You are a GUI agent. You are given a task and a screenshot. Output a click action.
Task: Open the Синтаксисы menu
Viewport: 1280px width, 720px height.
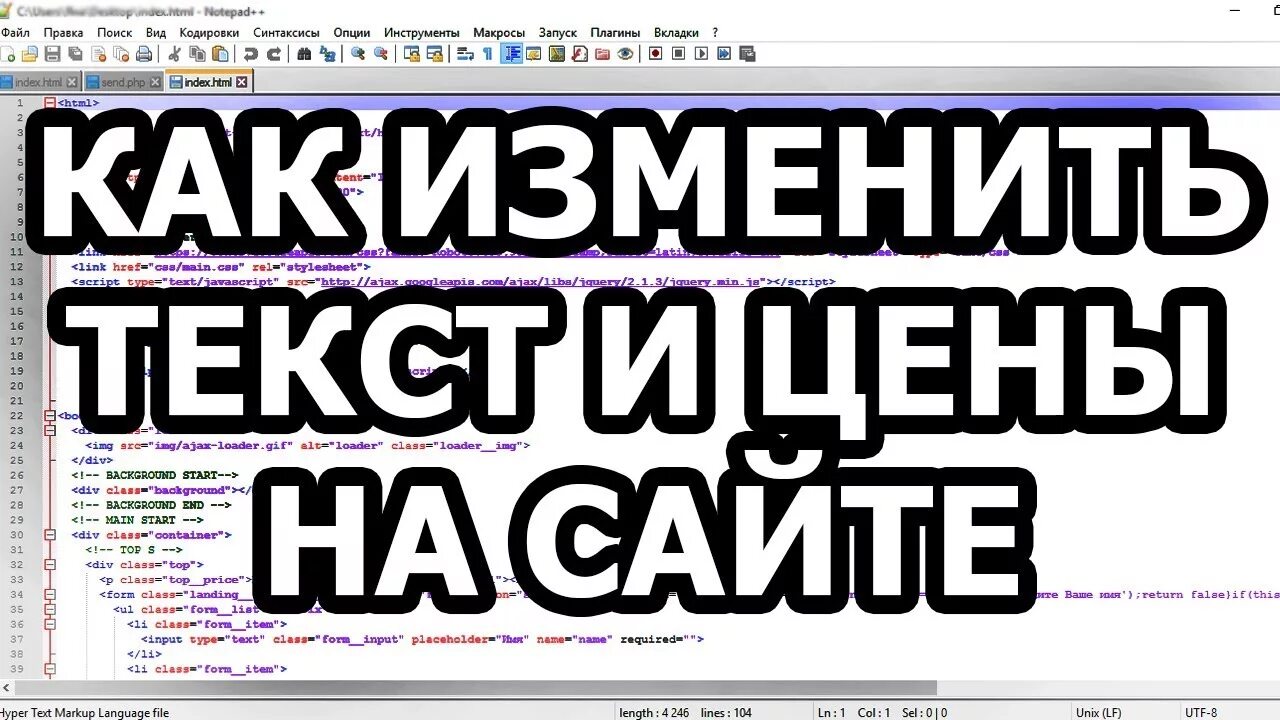286,32
